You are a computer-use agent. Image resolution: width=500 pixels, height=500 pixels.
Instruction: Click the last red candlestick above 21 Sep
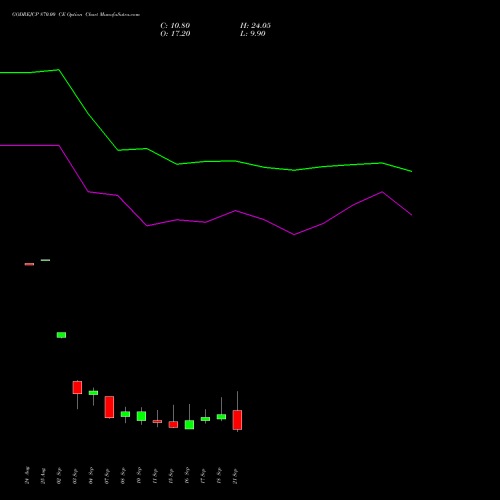(237, 420)
